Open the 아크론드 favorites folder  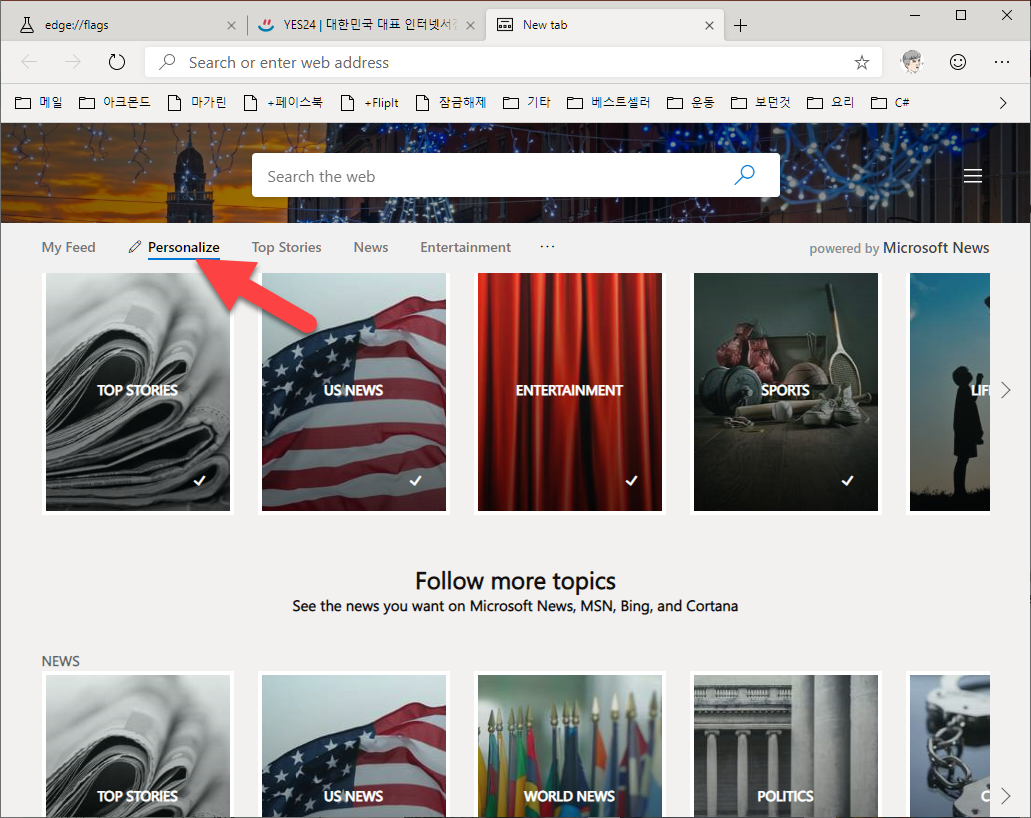tap(114, 103)
